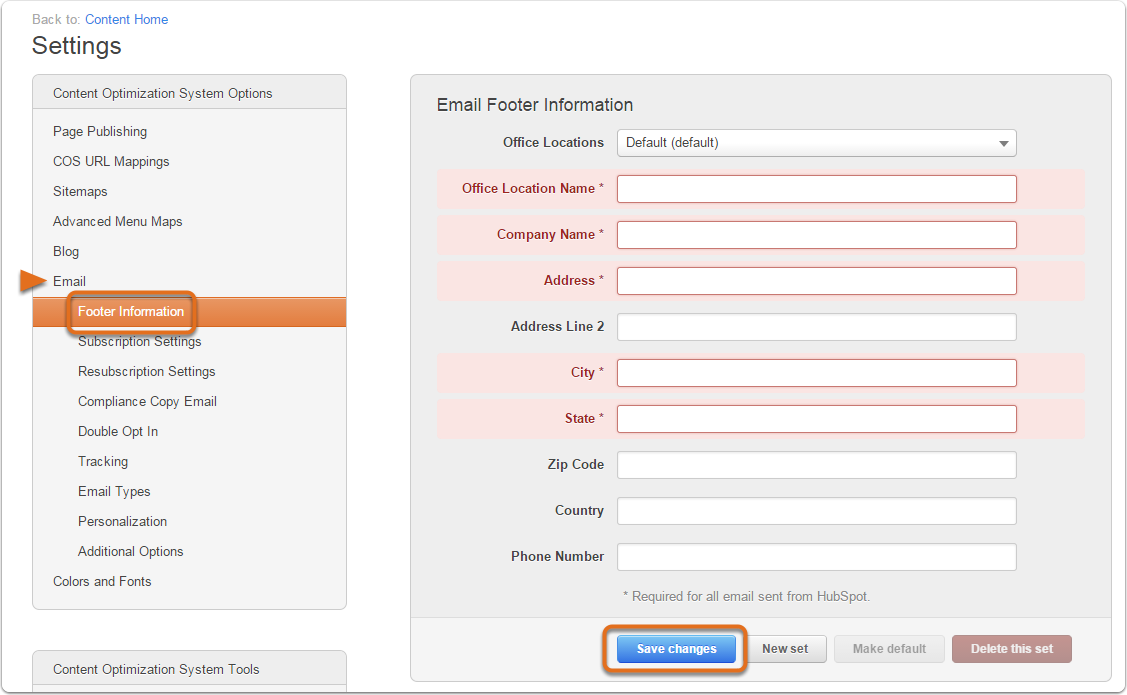The image size is (1127, 695).
Task: Click into the Company Name field
Action: (816, 235)
